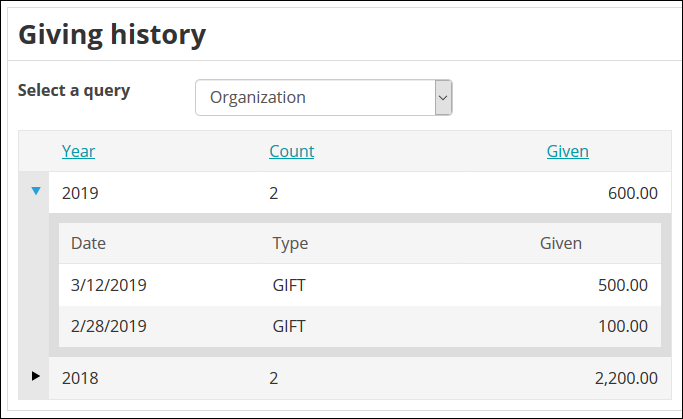Select the 3/12/2019 gift date cell
The image size is (683, 419).
(109, 285)
